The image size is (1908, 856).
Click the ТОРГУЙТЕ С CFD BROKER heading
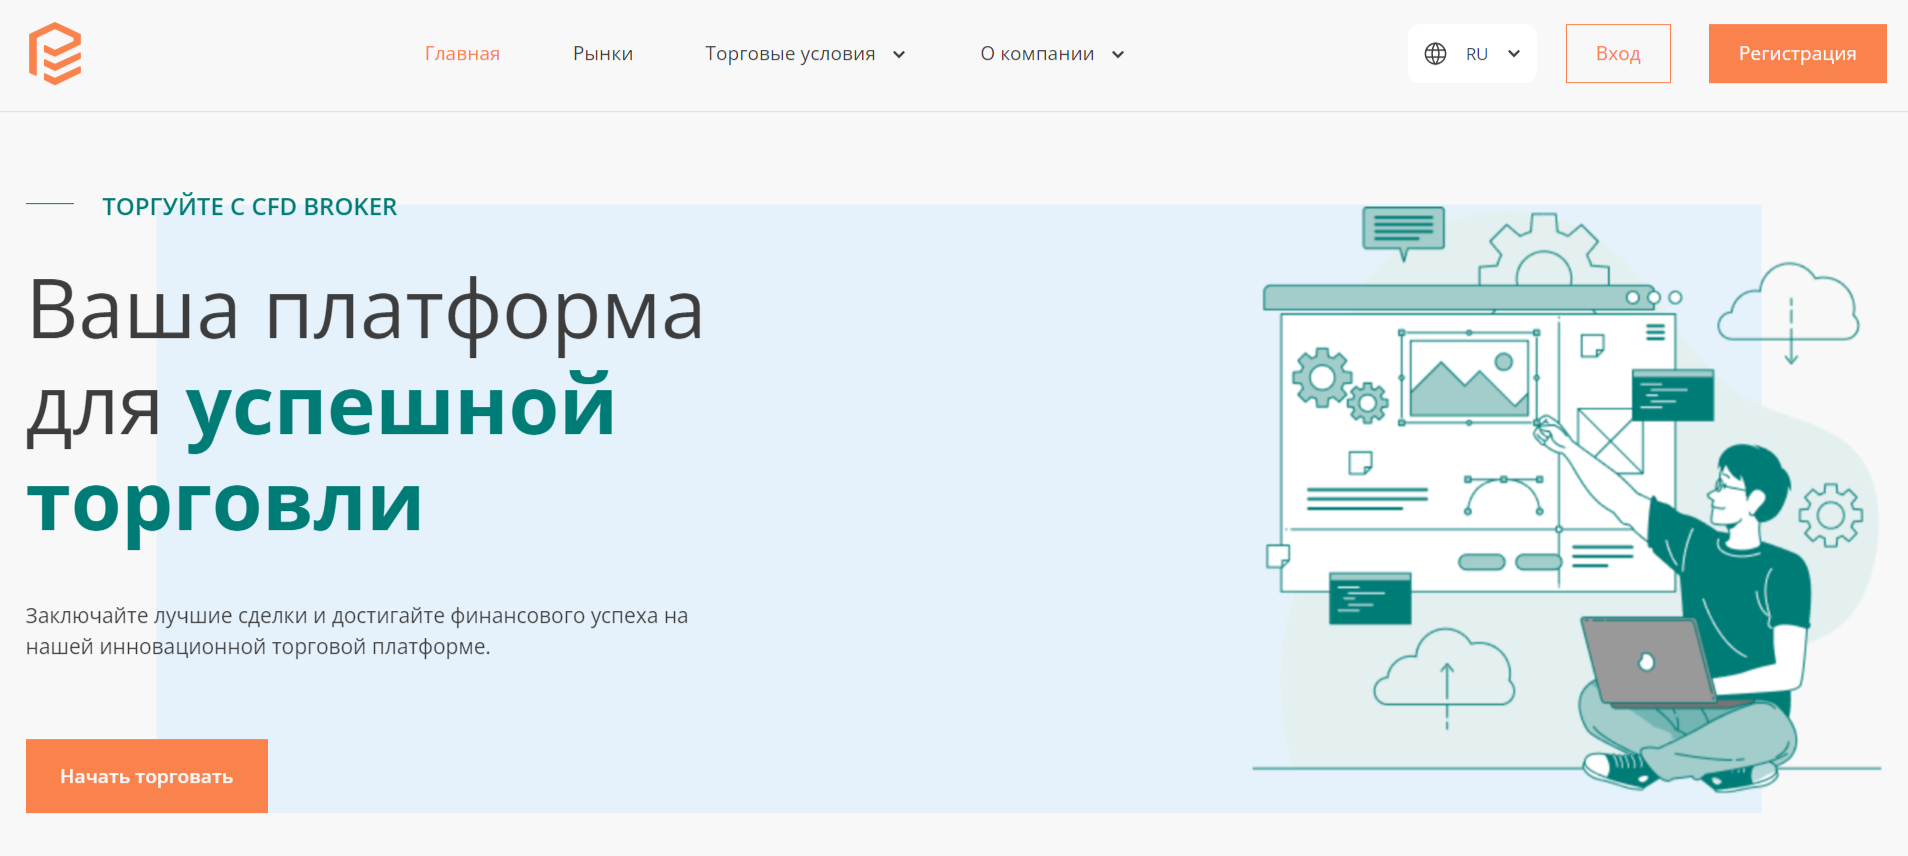pos(249,207)
